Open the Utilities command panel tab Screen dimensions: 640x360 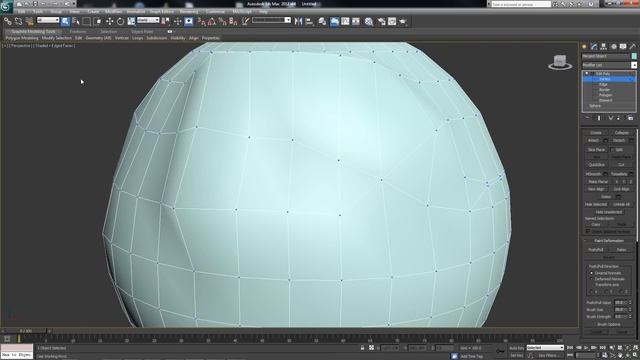[x=633, y=47]
